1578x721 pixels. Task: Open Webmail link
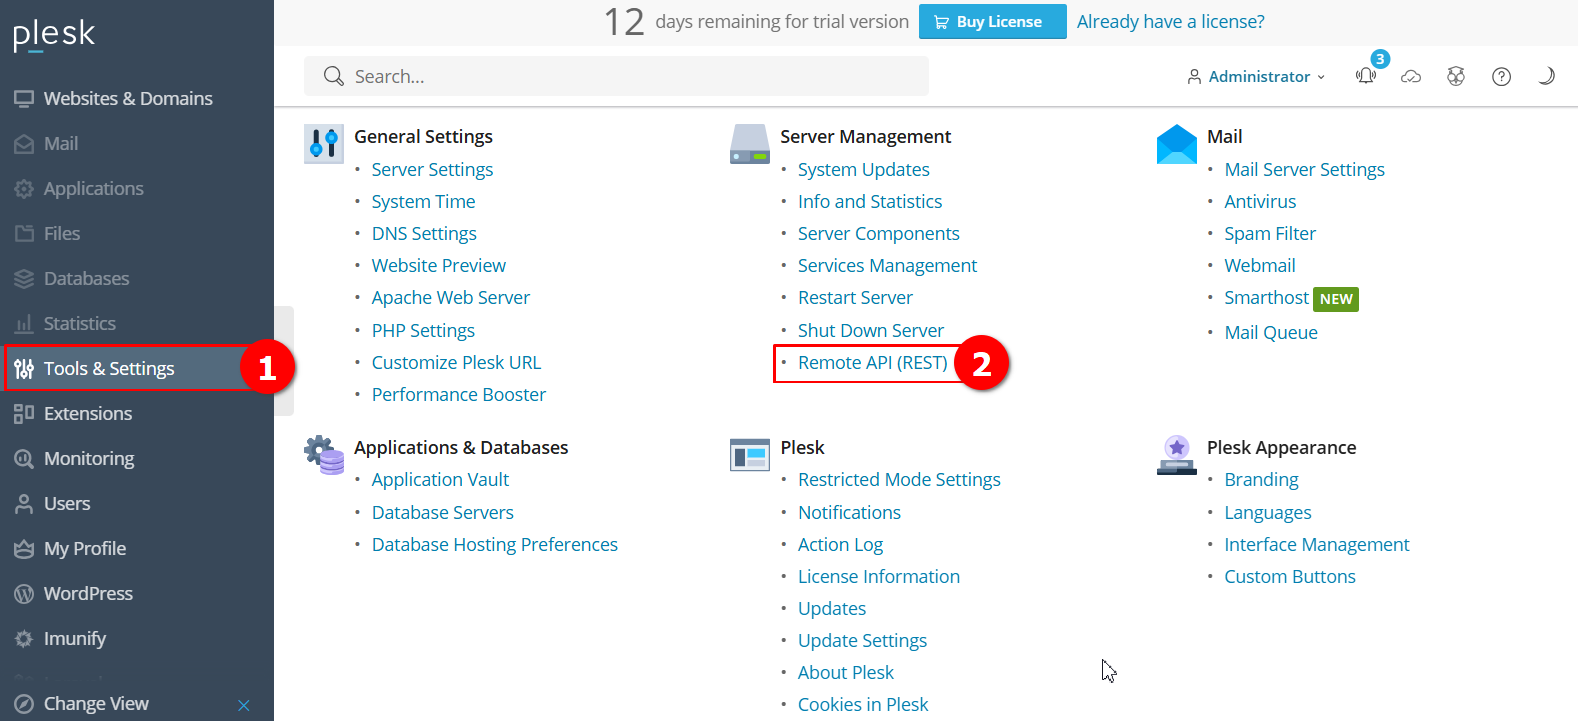coord(1260,265)
